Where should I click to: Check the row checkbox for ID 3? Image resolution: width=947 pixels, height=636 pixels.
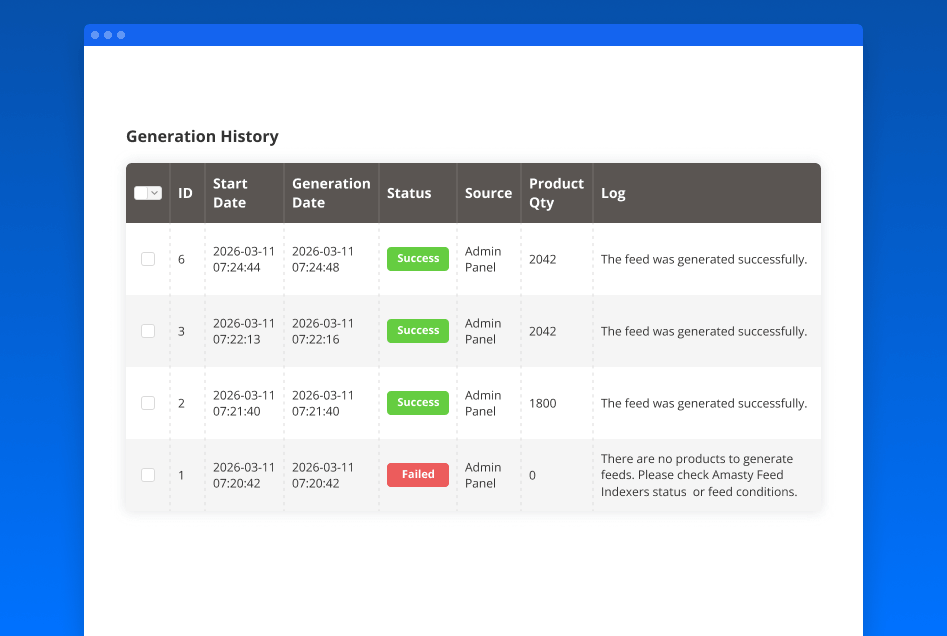tap(147, 330)
